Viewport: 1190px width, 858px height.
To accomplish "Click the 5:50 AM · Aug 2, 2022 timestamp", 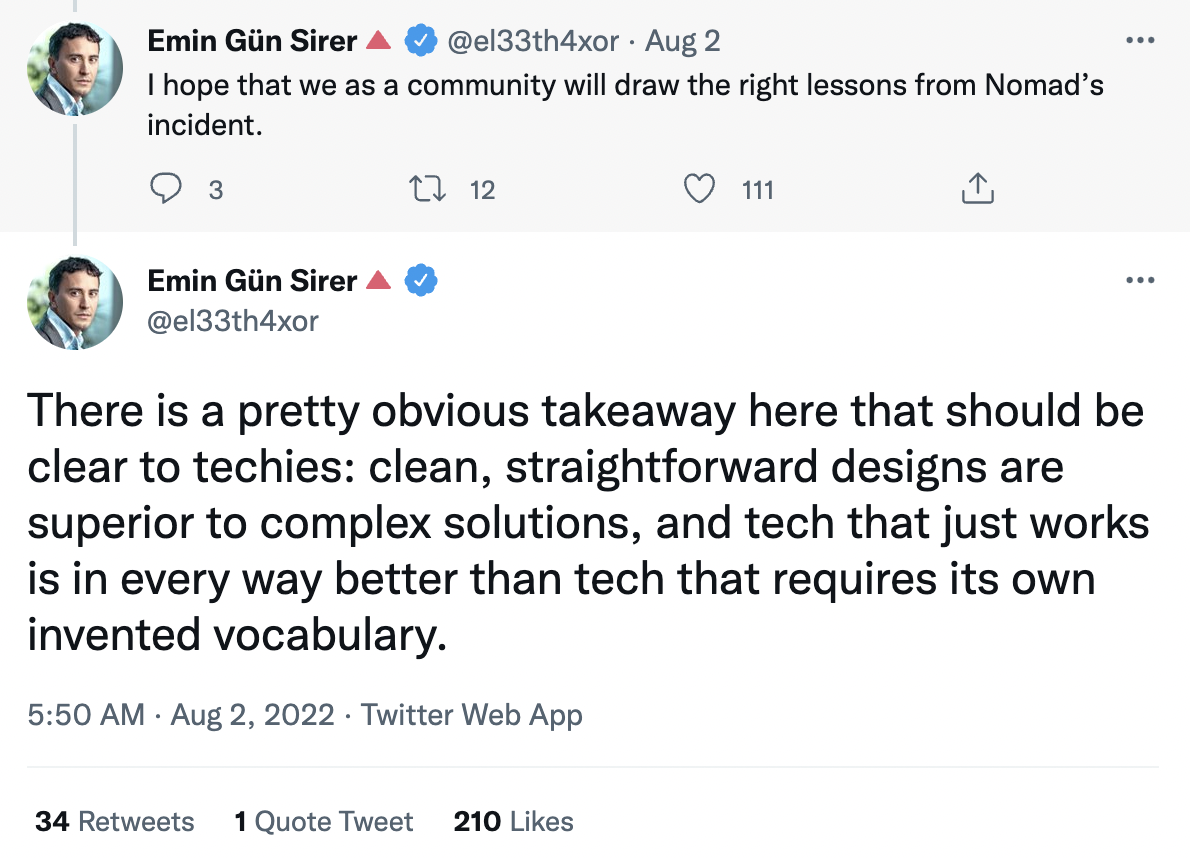I will point(180,716).
